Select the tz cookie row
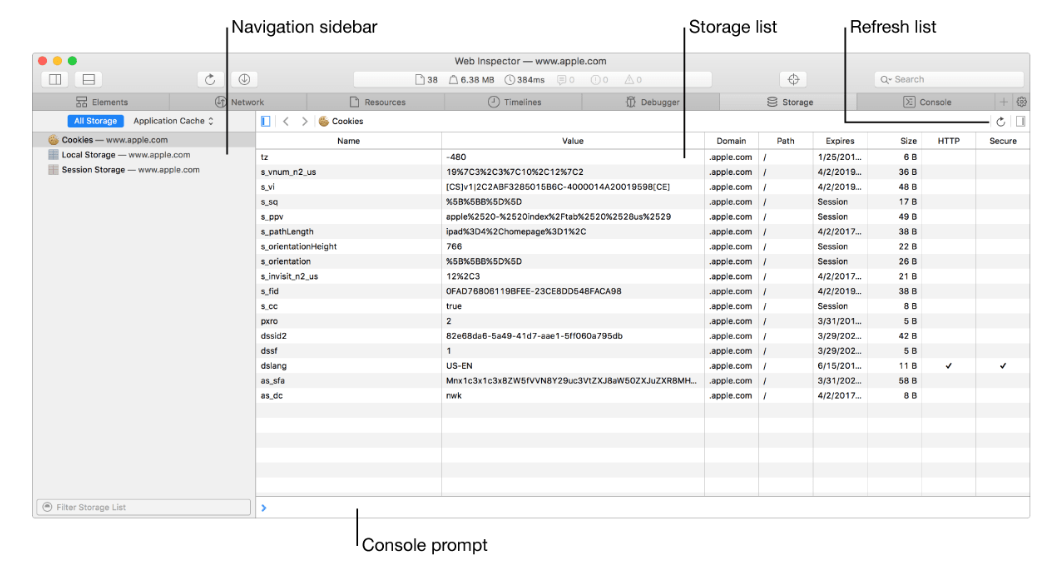Image resolution: width=1062 pixels, height=567 pixels. tap(642, 157)
